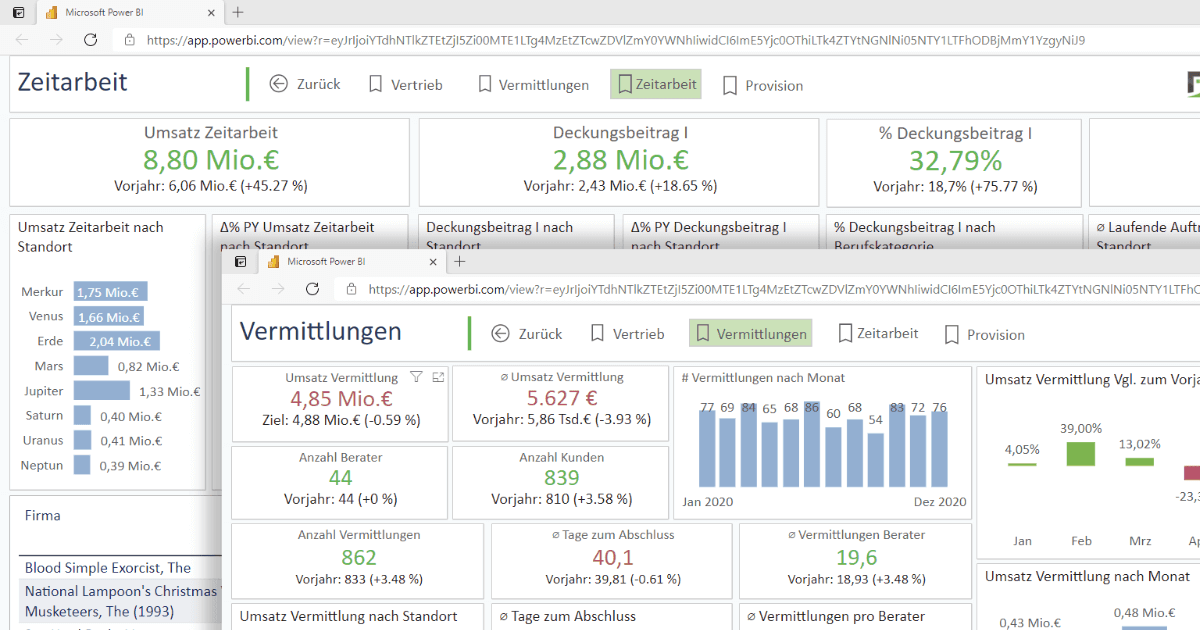
Task: Click the filter icon on Umsatz Vermittlung card
Action: (x=417, y=378)
